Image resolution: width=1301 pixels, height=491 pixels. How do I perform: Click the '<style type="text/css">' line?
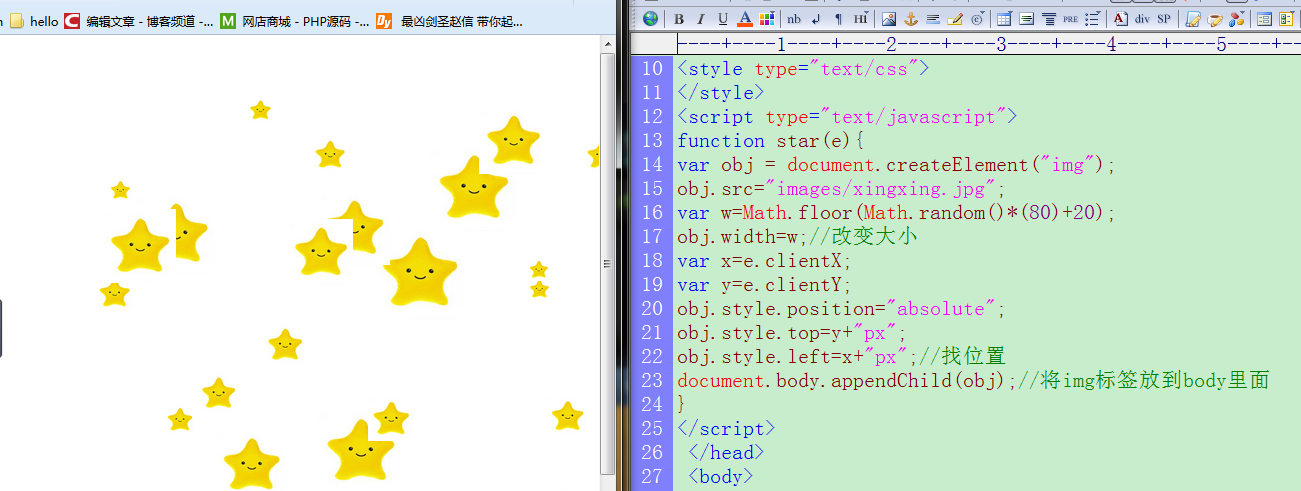tap(803, 69)
